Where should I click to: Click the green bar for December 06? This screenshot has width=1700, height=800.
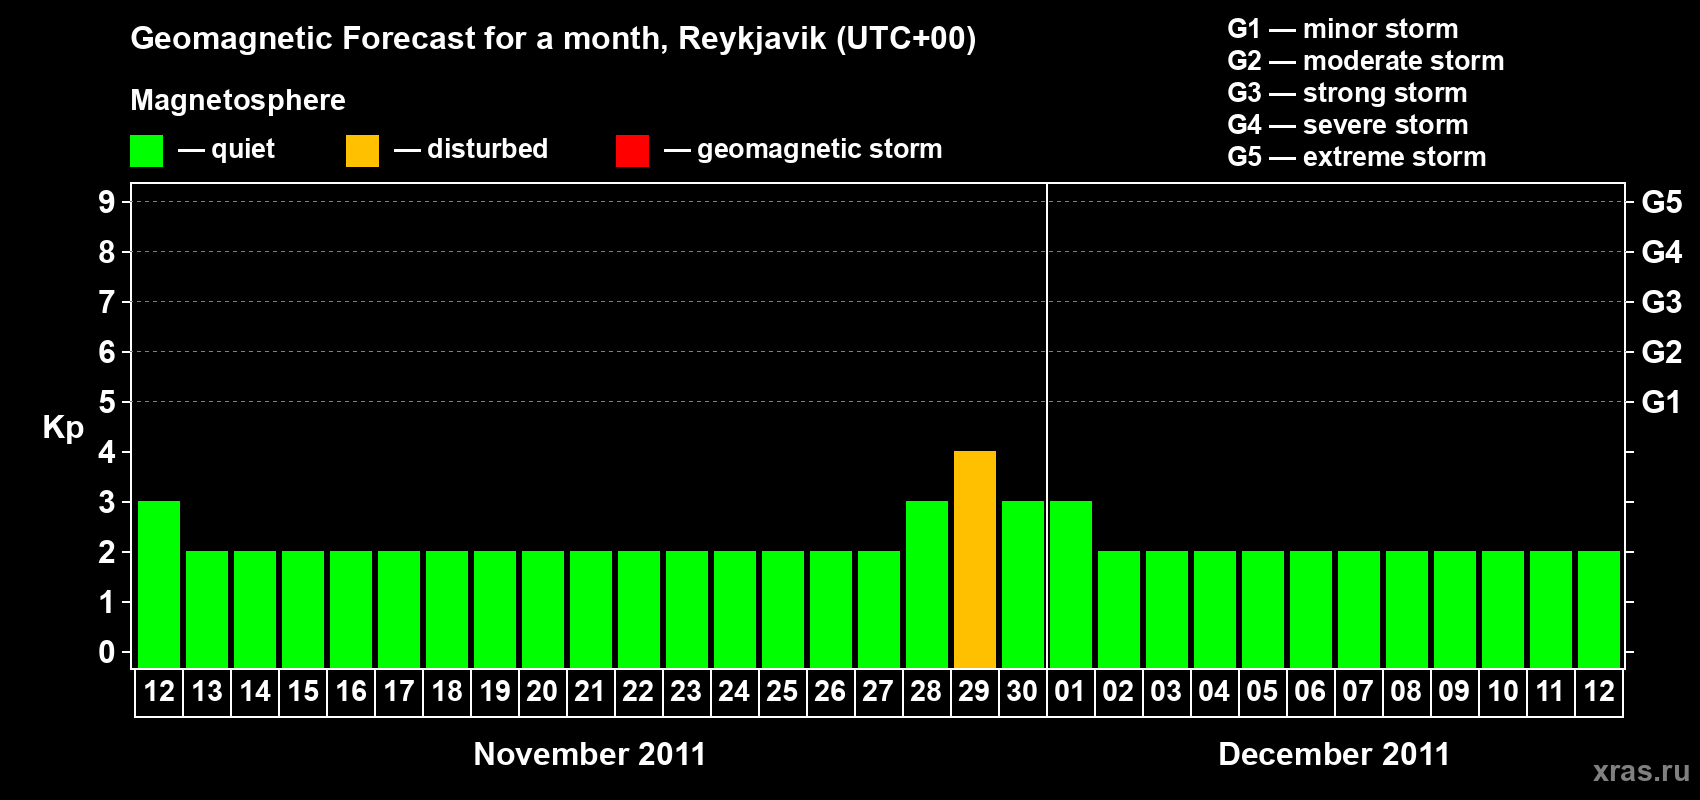(1311, 609)
